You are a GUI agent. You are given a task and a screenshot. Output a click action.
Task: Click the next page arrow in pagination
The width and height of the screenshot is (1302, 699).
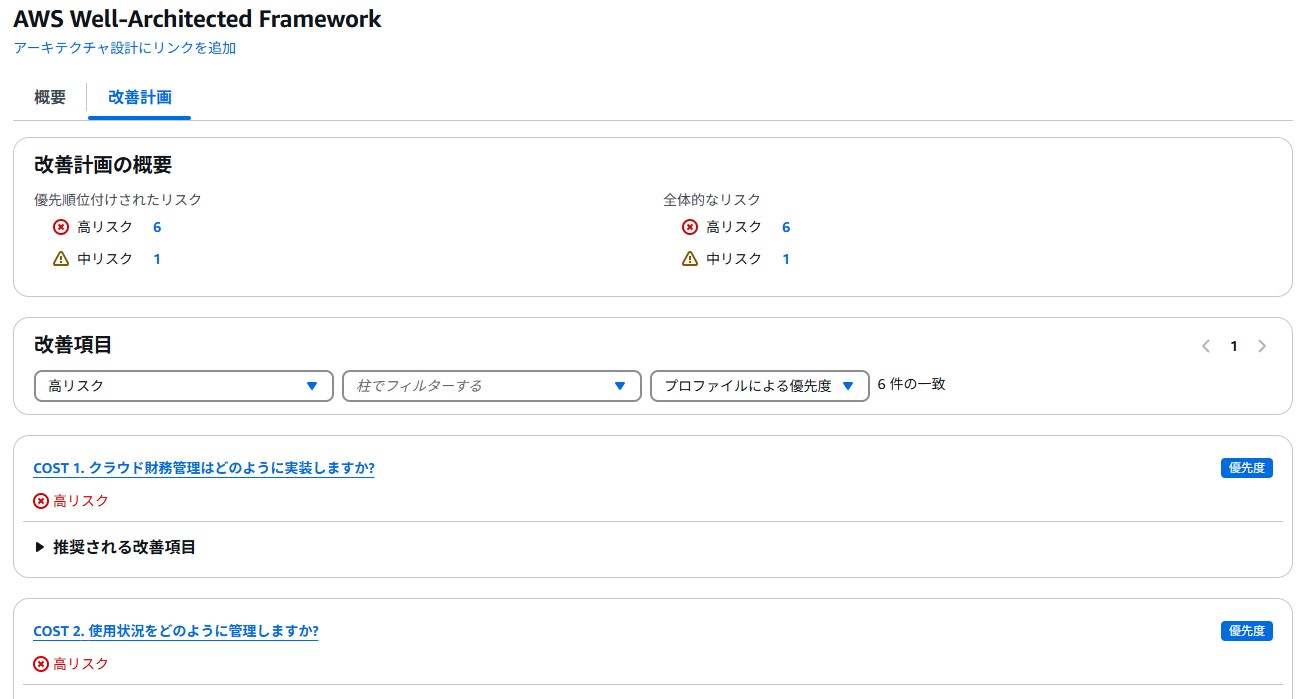click(1262, 346)
